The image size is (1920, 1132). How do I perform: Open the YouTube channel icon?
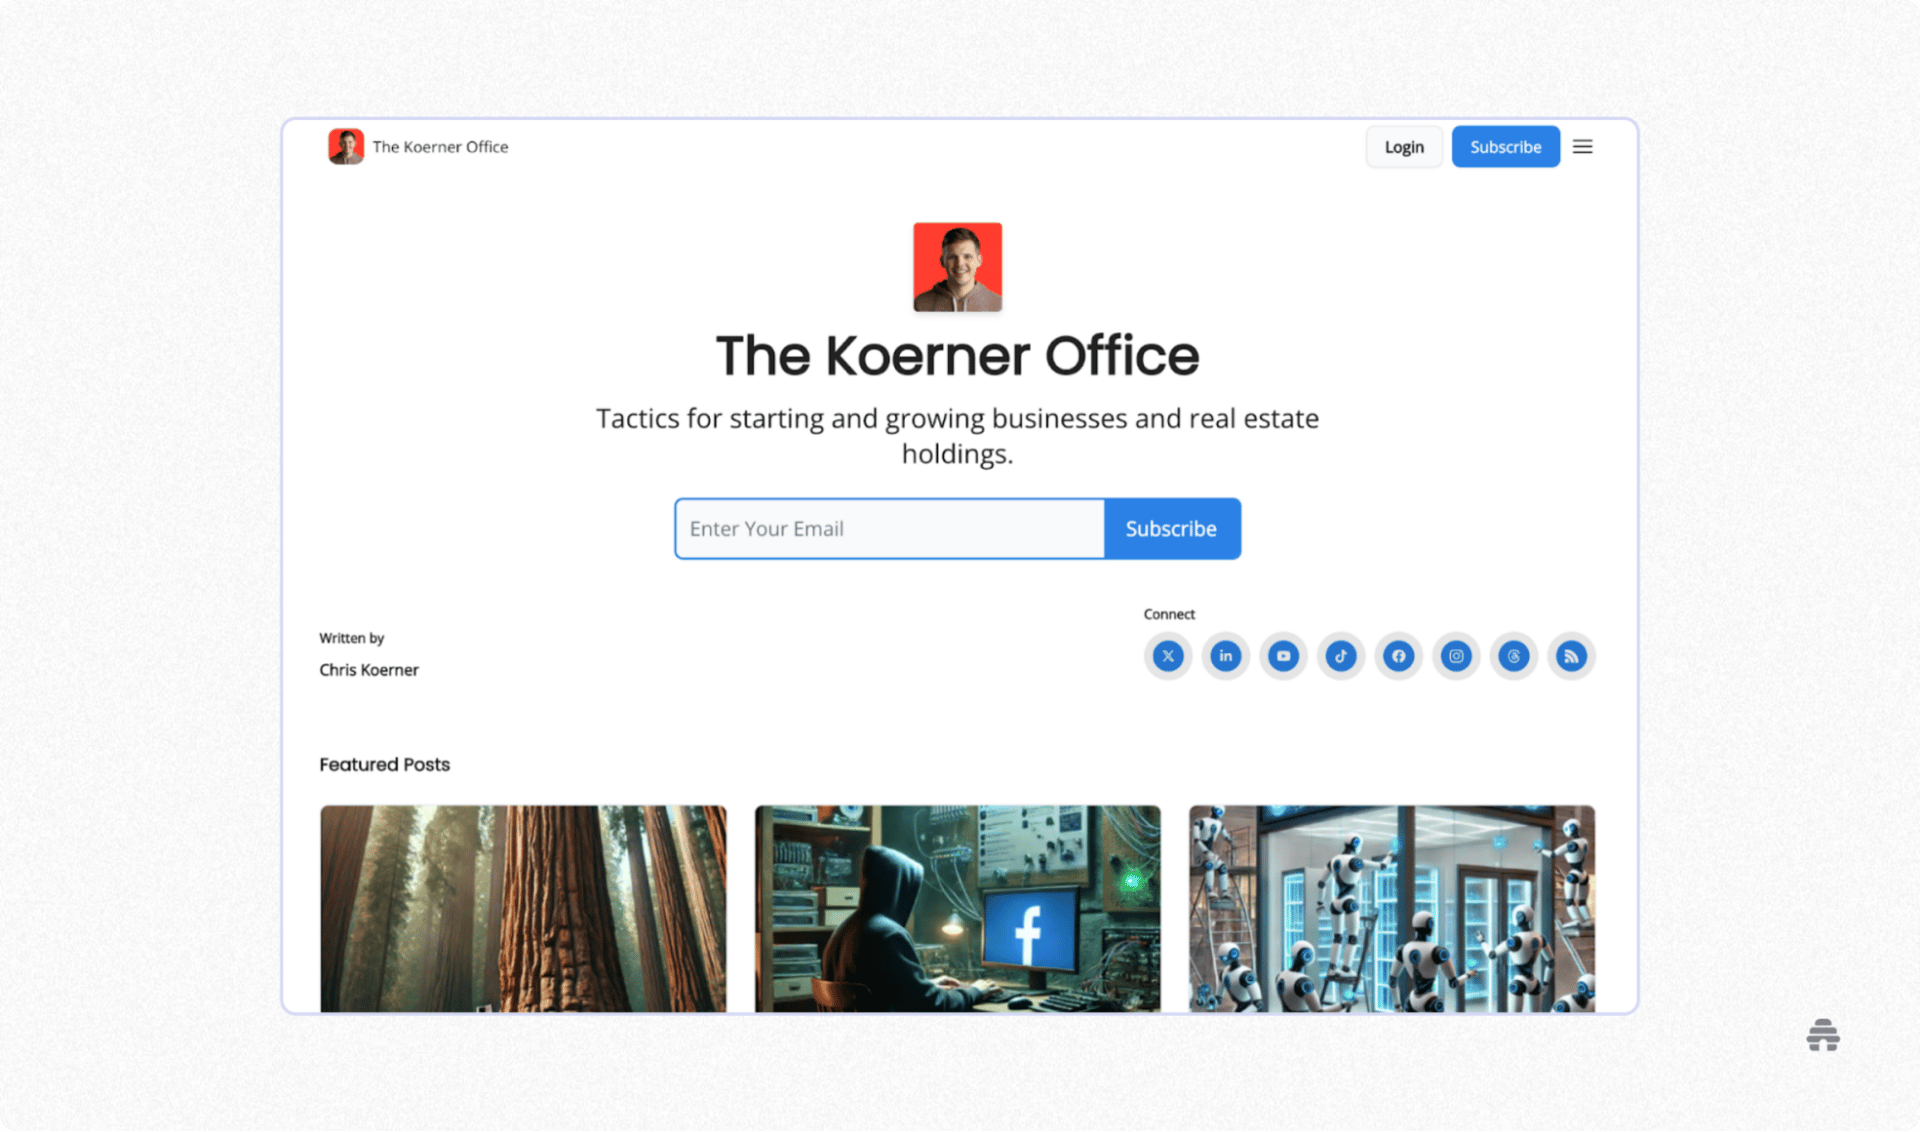[1283, 656]
